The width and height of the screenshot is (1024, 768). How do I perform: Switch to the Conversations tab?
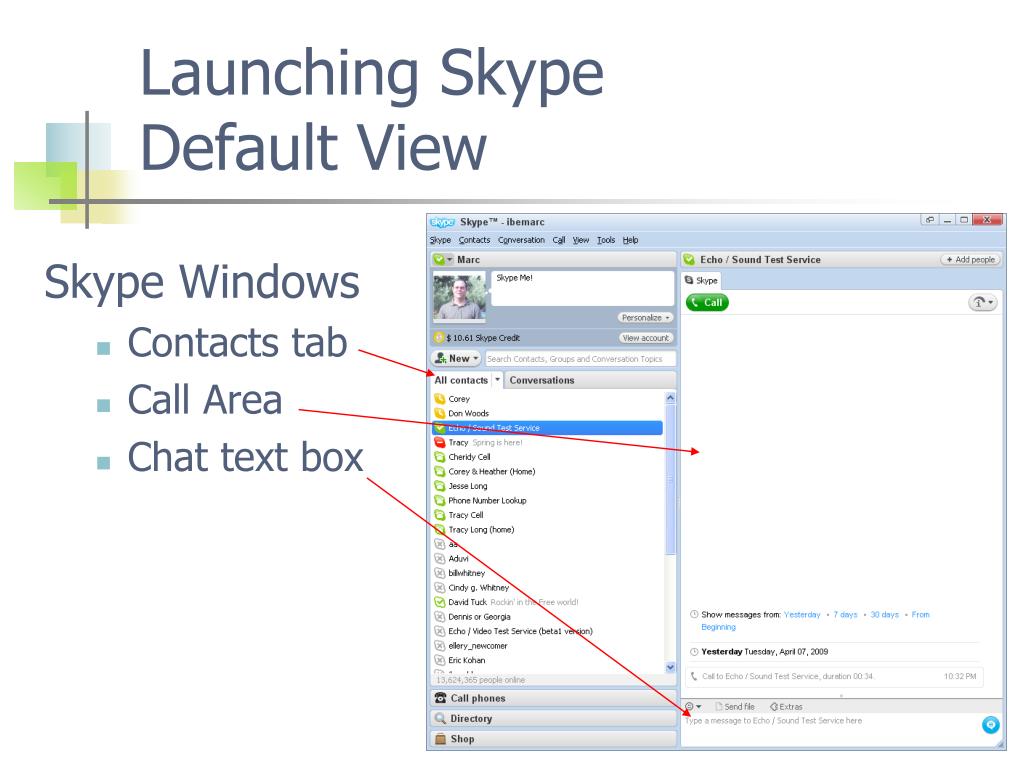[541, 380]
